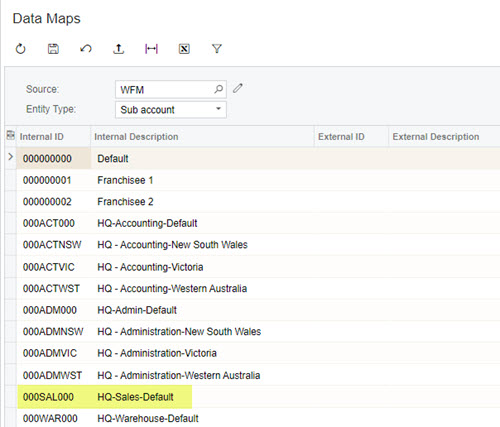Open Source lookup via magnifier icon
The image size is (500, 427).
click(x=218, y=89)
